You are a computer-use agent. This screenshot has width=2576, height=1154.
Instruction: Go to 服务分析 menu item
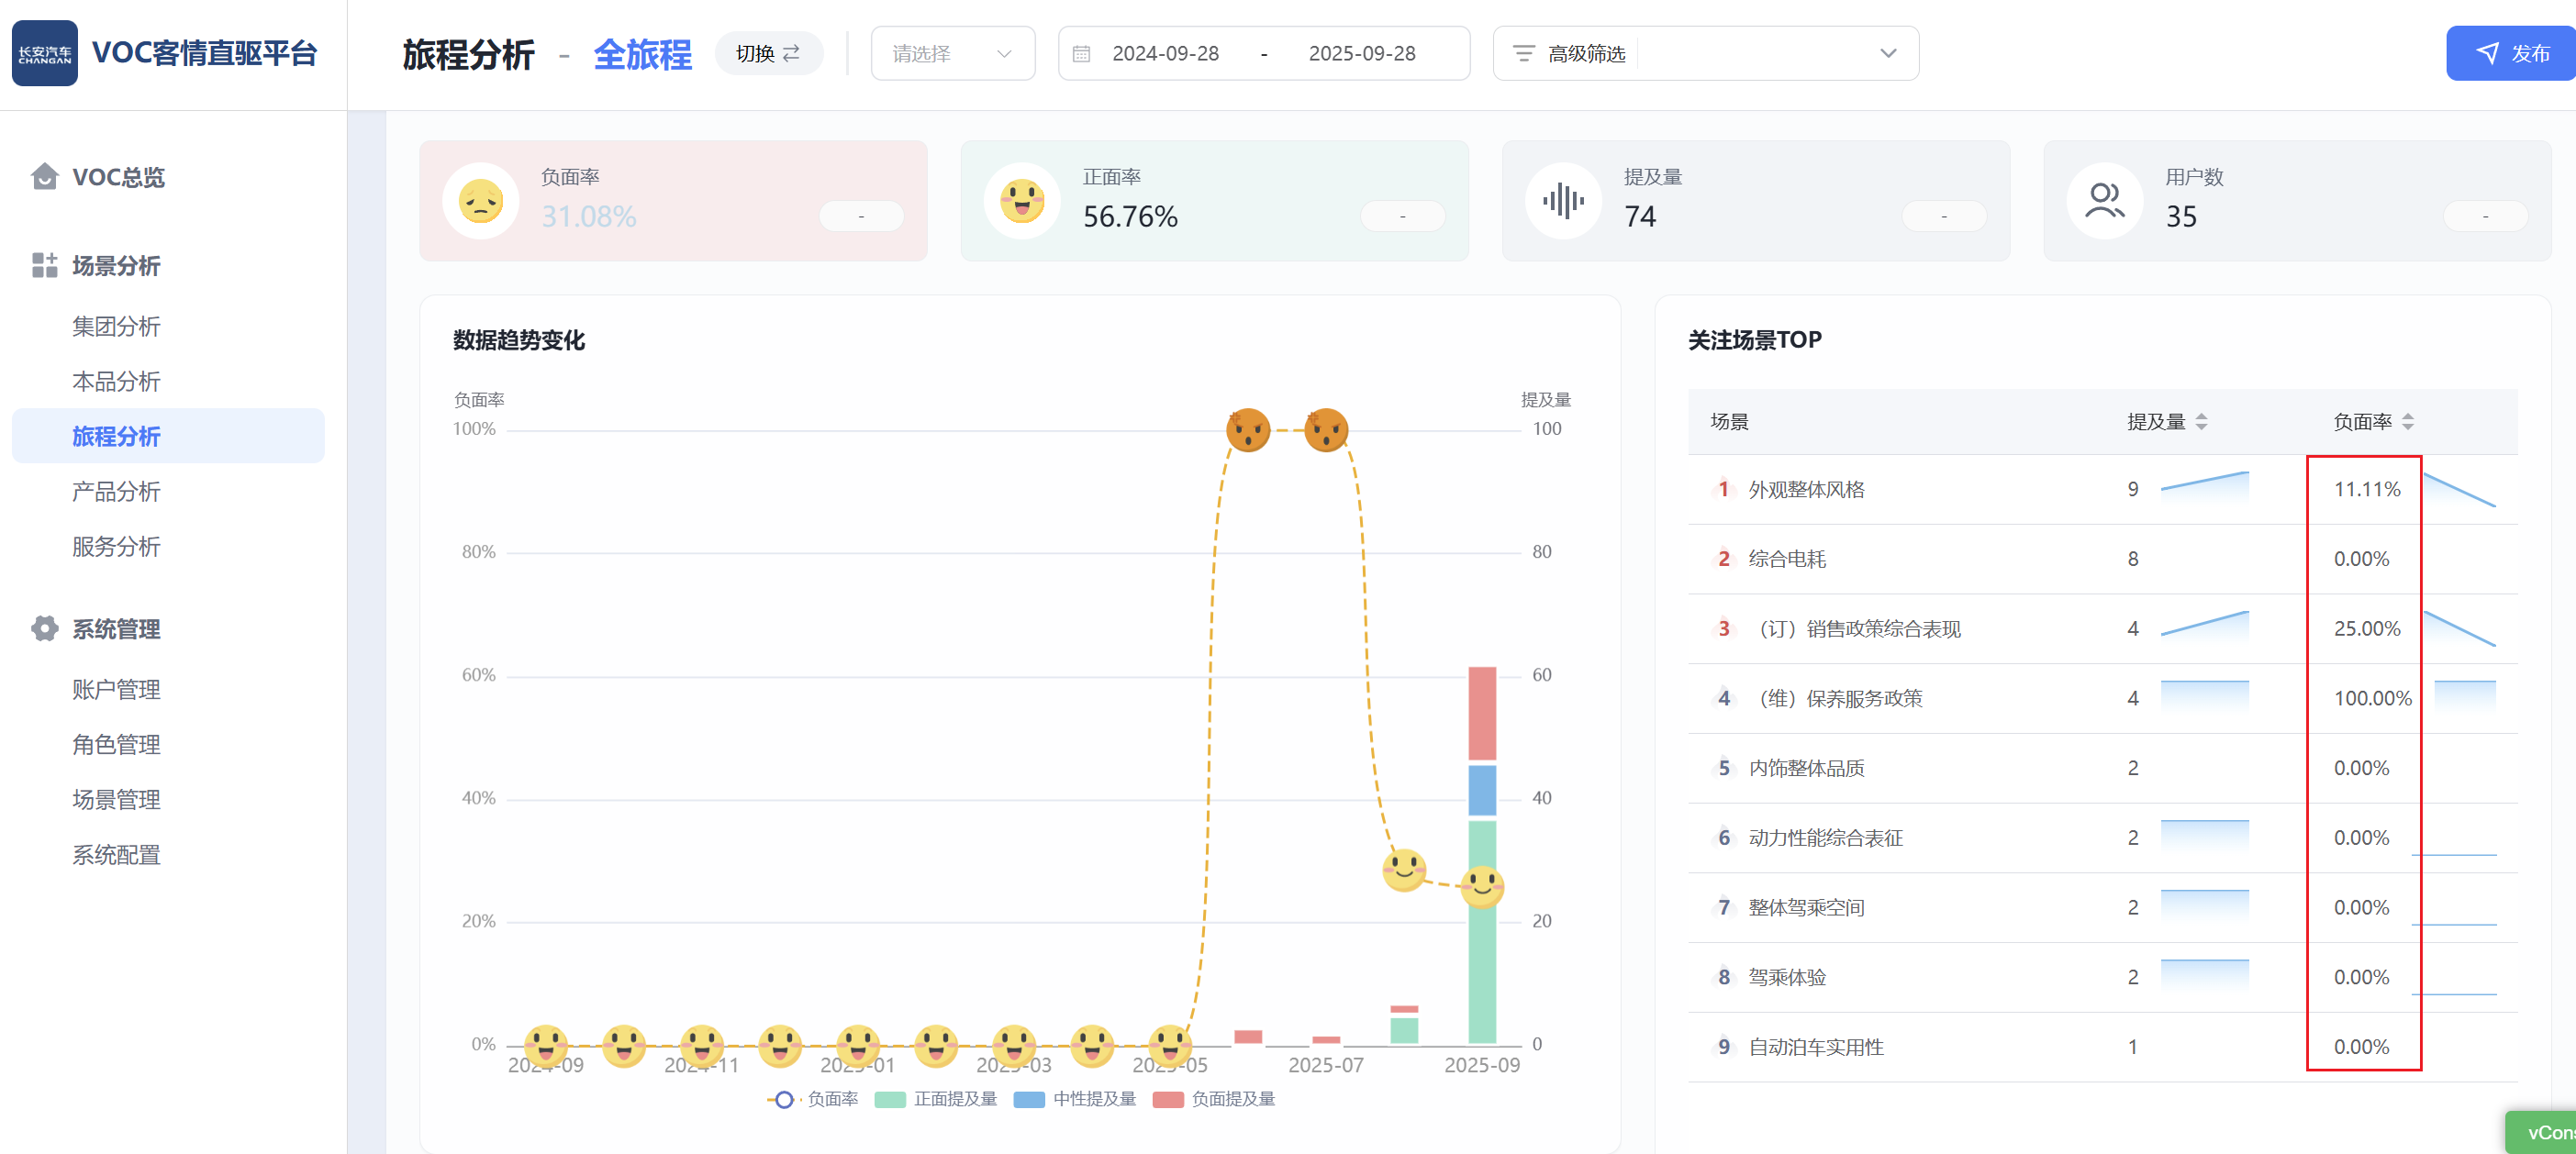click(x=116, y=547)
